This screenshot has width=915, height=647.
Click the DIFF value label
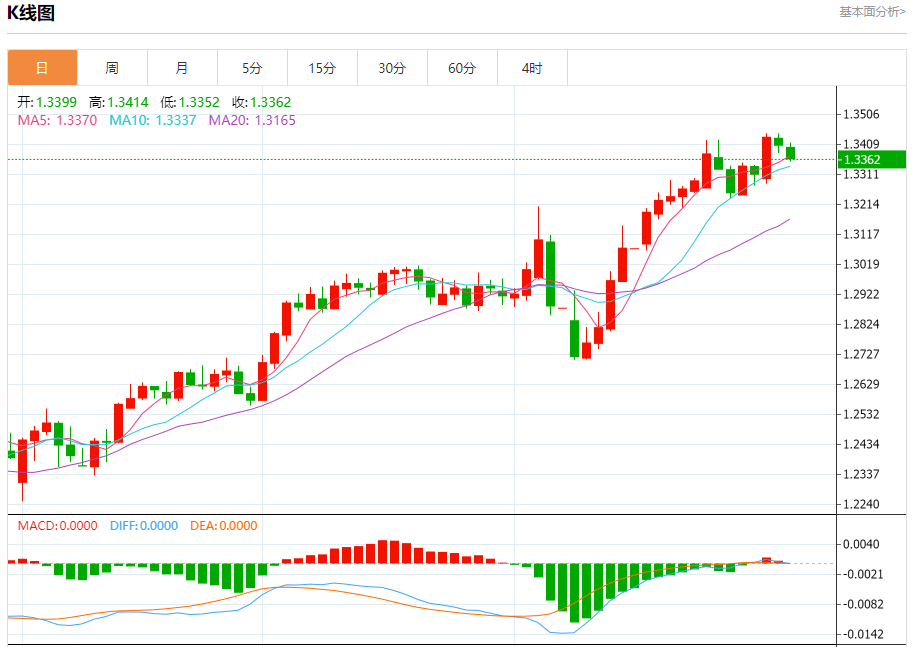coord(144,526)
